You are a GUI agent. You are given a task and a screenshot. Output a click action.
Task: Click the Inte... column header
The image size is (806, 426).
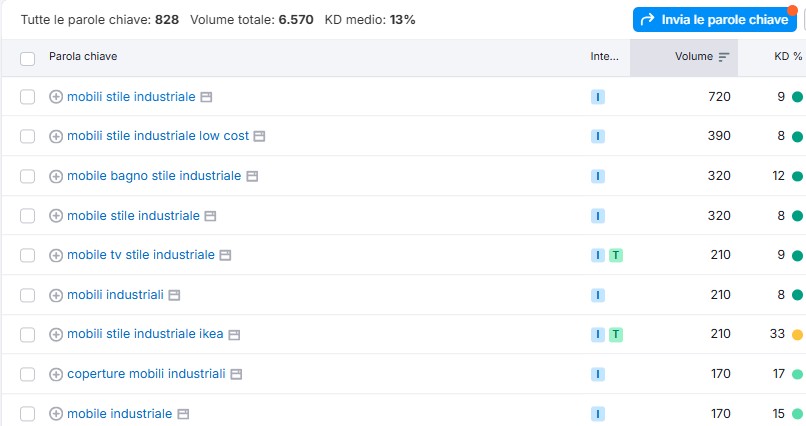pos(604,57)
